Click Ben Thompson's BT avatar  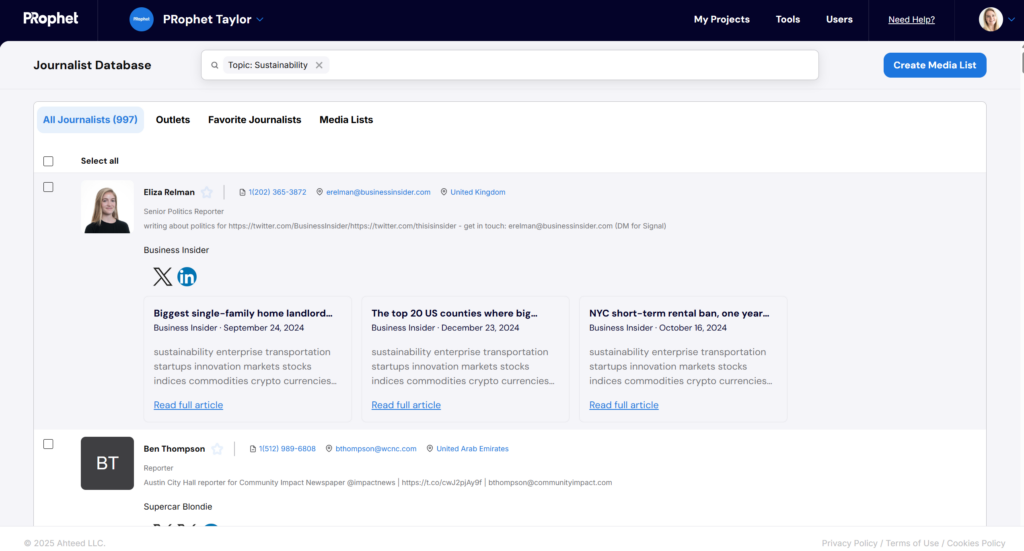pos(107,463)
